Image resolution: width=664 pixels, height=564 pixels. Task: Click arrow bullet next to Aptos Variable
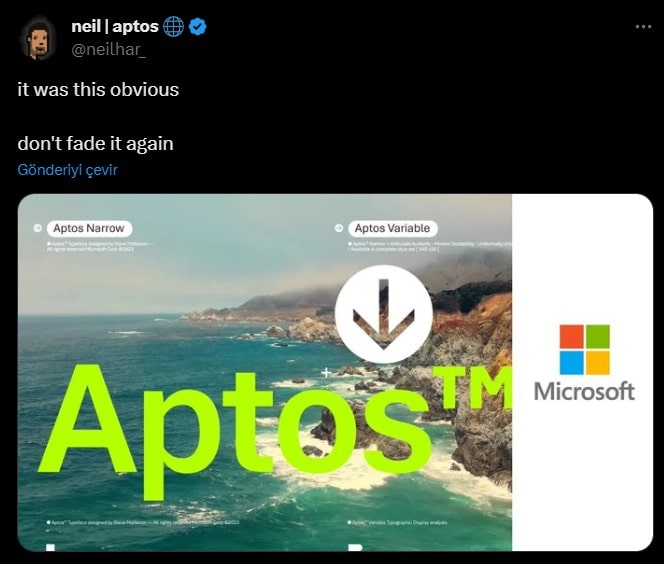coord(339,228)
